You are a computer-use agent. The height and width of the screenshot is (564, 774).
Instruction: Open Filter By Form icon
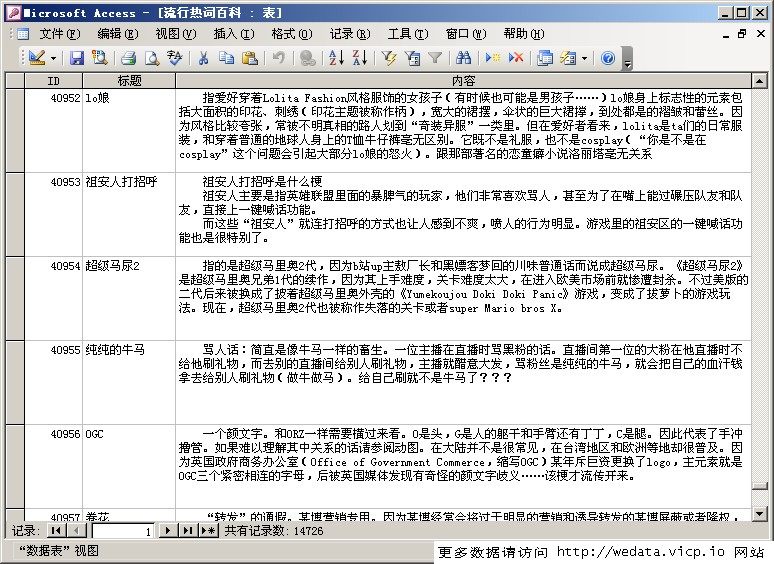tap(412, 58)
